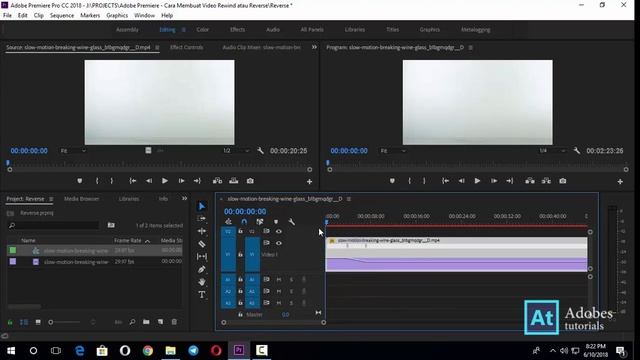The width and height of the screenshot is (640, 360).
Task: Add marker in timeline header
Action: 276,222
